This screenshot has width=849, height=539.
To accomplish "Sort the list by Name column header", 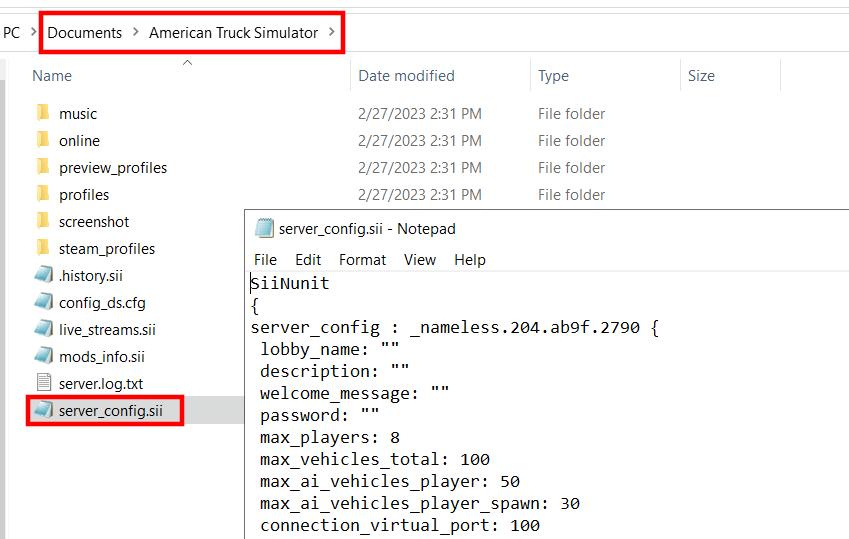I will pos(52,76).
